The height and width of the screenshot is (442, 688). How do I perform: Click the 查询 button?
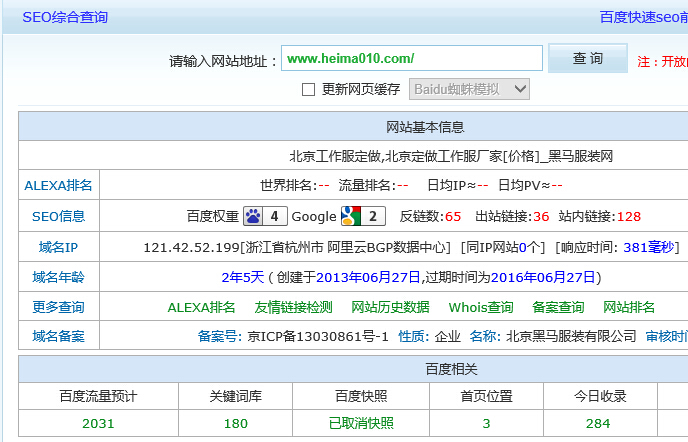point(588,58)
